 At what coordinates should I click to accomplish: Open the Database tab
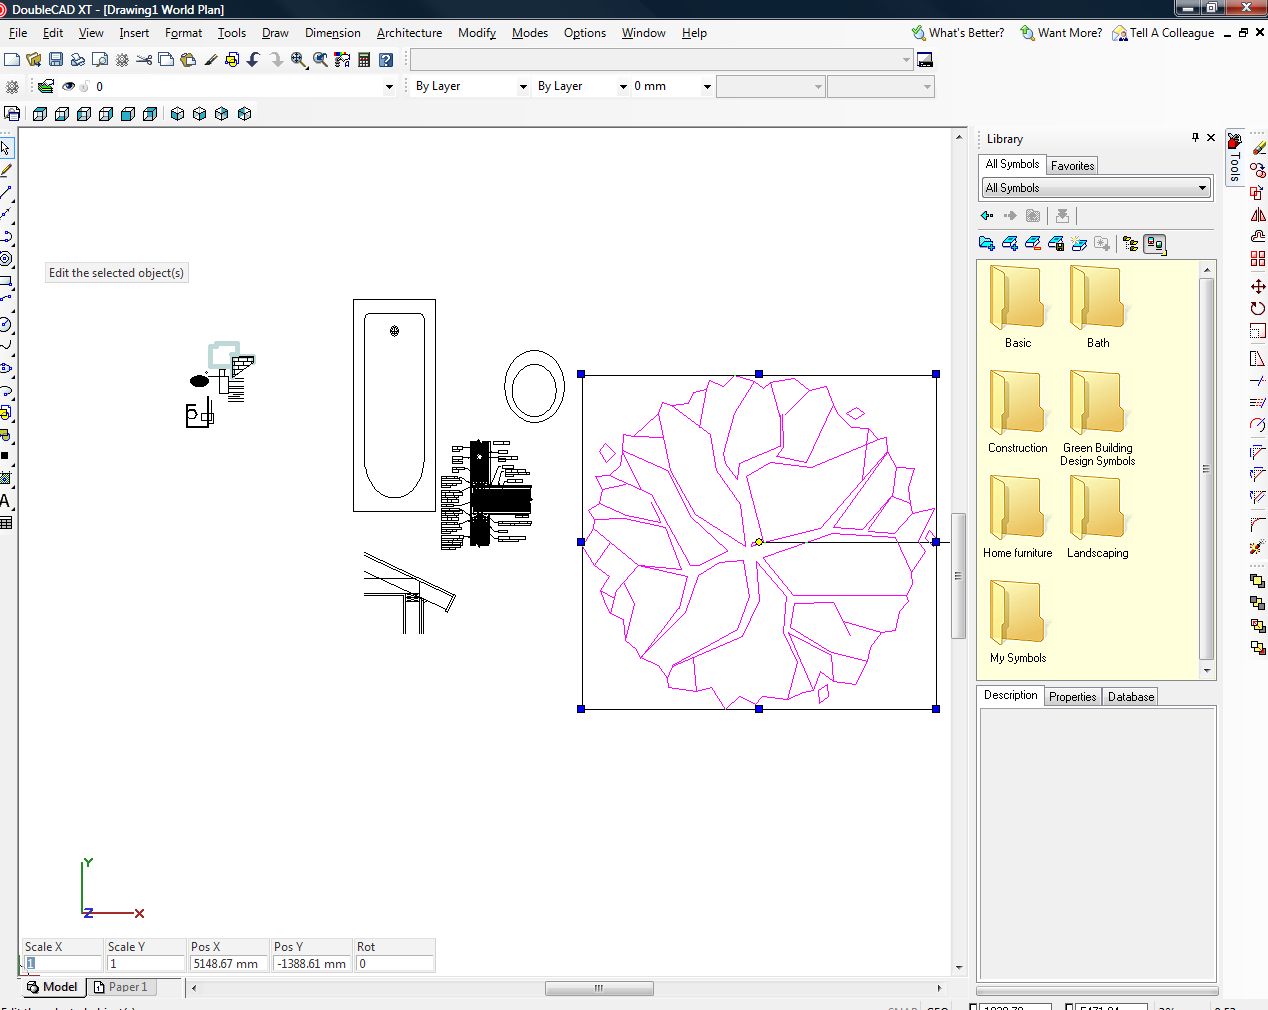pos(1131,697)
